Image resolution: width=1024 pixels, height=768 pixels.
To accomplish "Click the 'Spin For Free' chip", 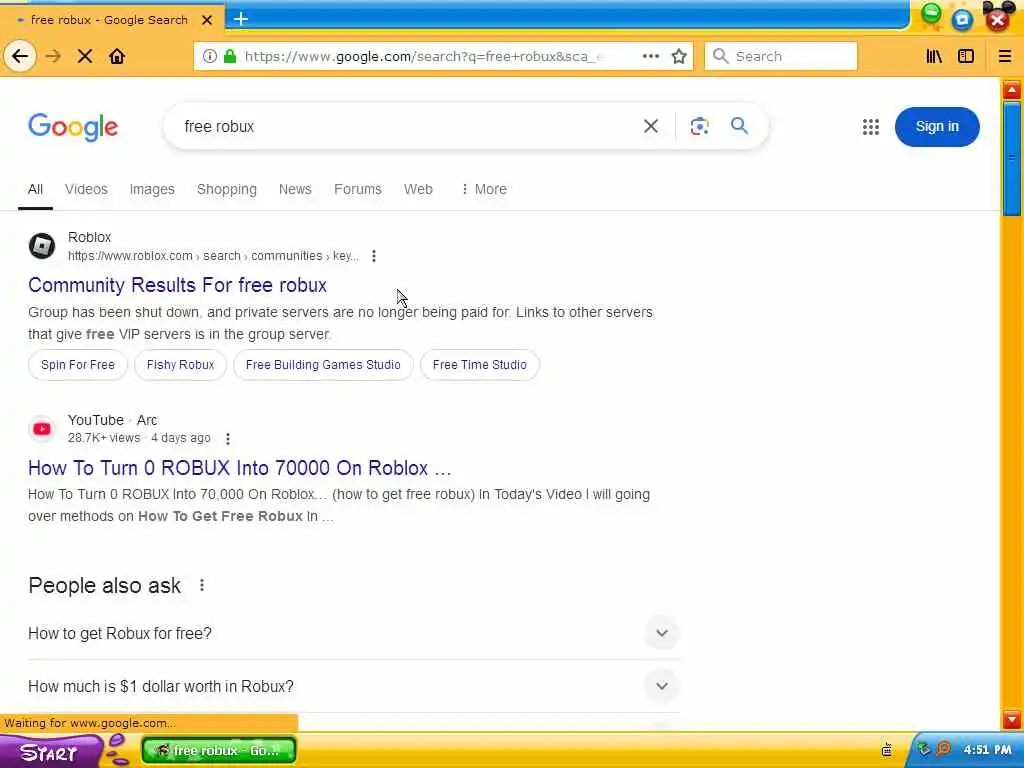I will [x=78, y=365].
